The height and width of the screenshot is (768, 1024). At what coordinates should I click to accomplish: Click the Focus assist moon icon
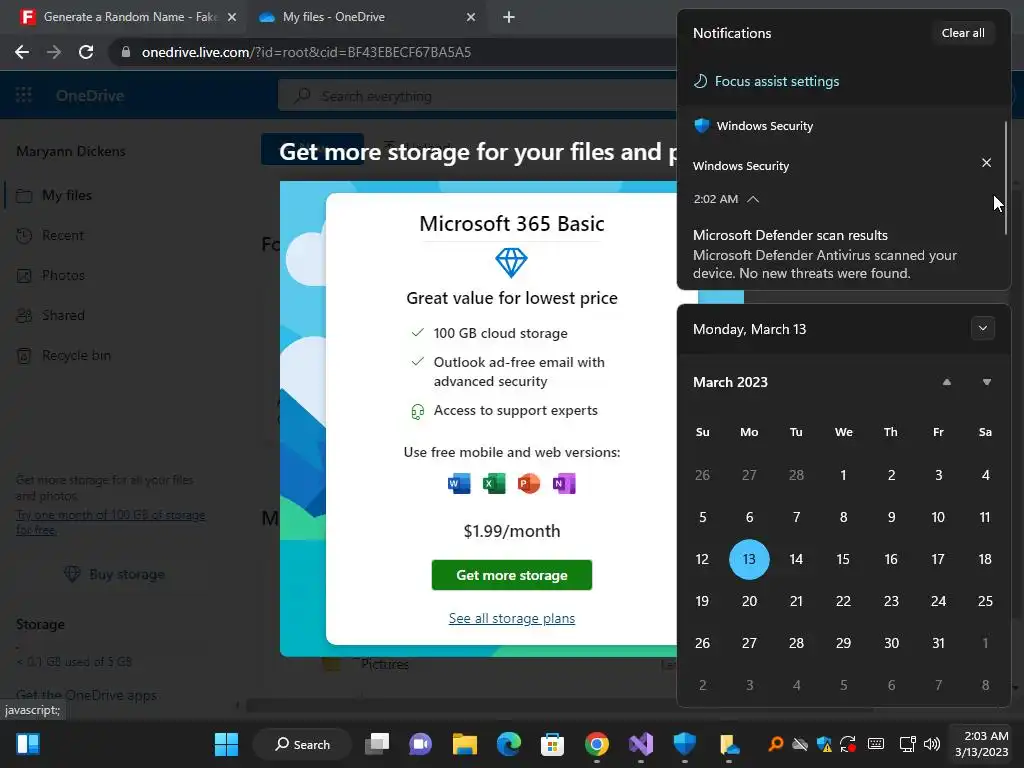pos(701,81)
